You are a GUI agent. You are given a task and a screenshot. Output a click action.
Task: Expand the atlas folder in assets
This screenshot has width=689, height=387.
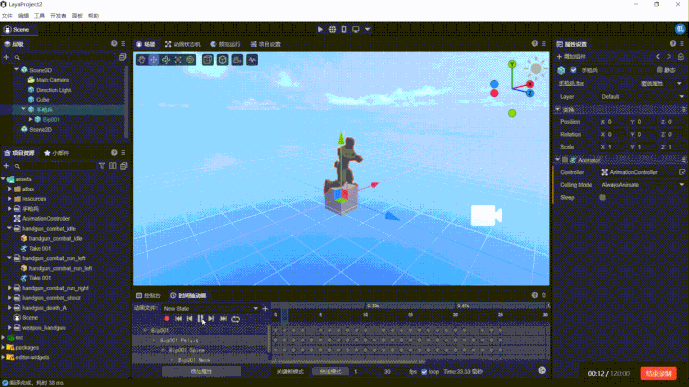[10, 189]
